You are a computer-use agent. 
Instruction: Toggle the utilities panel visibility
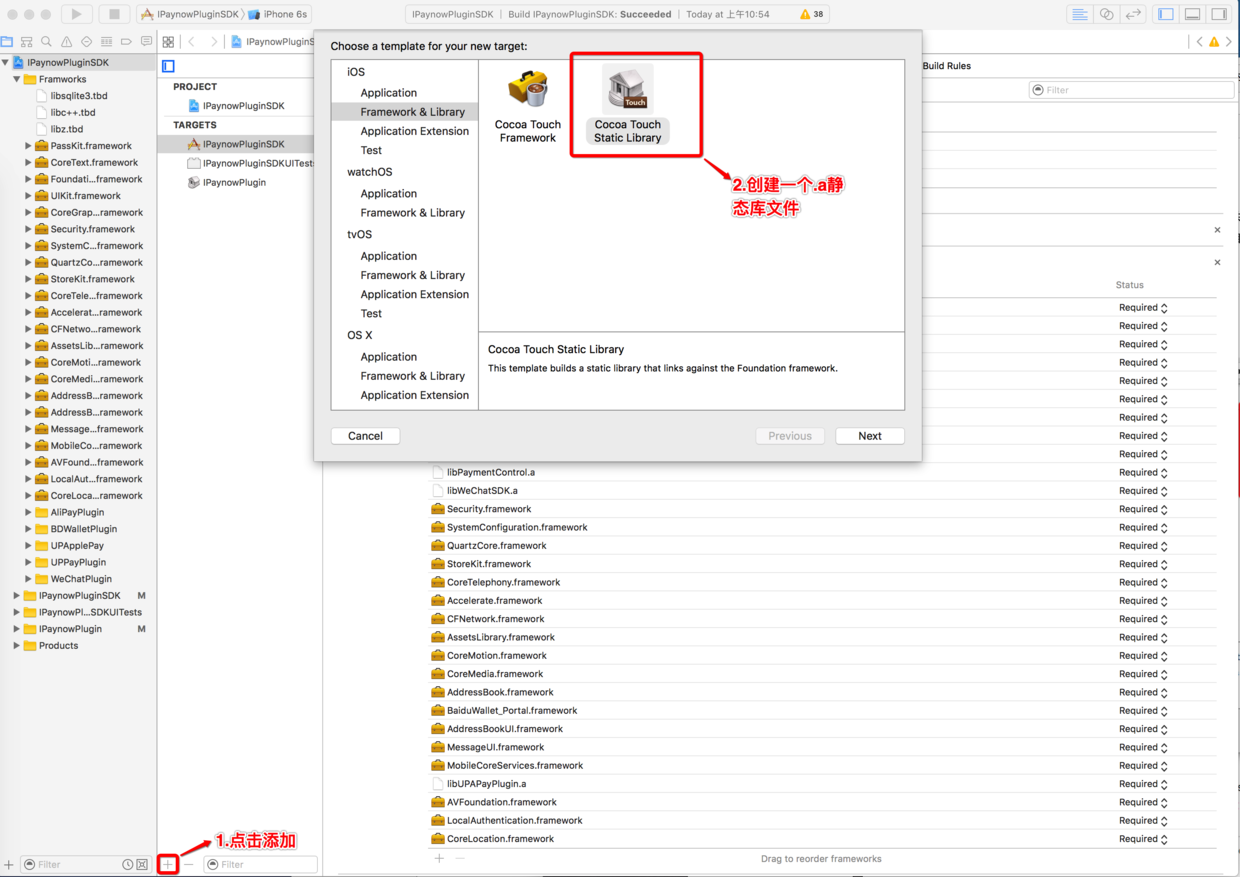(x=1219, y=14)
